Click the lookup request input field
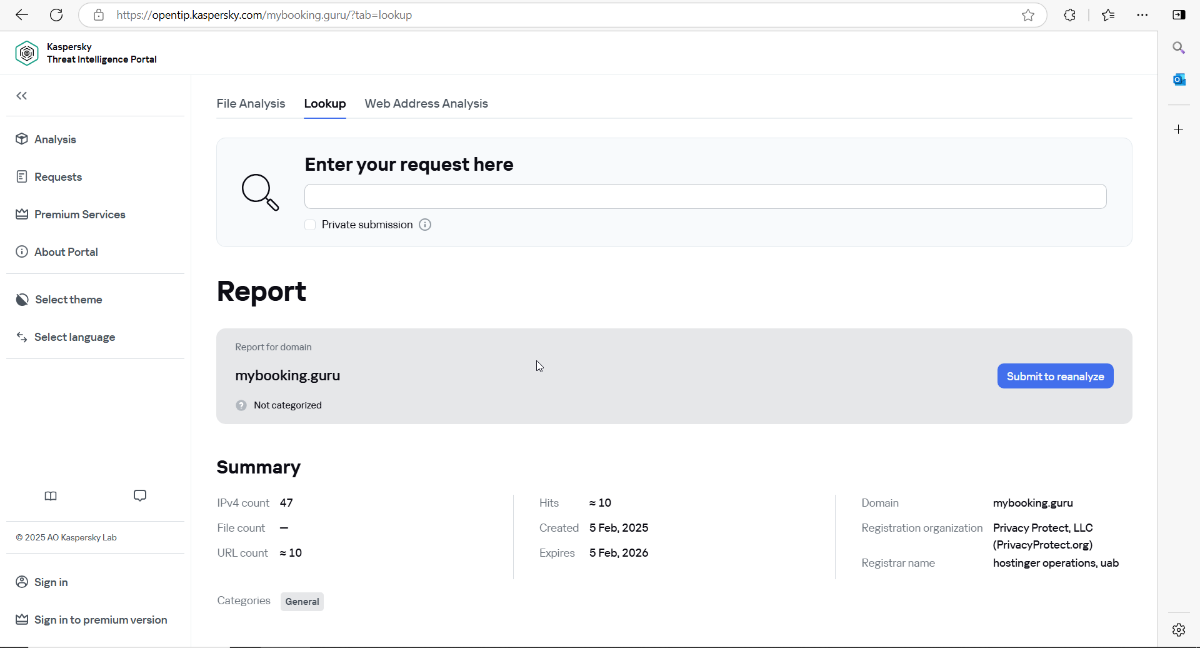Image resolution: width=1200 pixels, height=648 pixels. coord(705,196)
